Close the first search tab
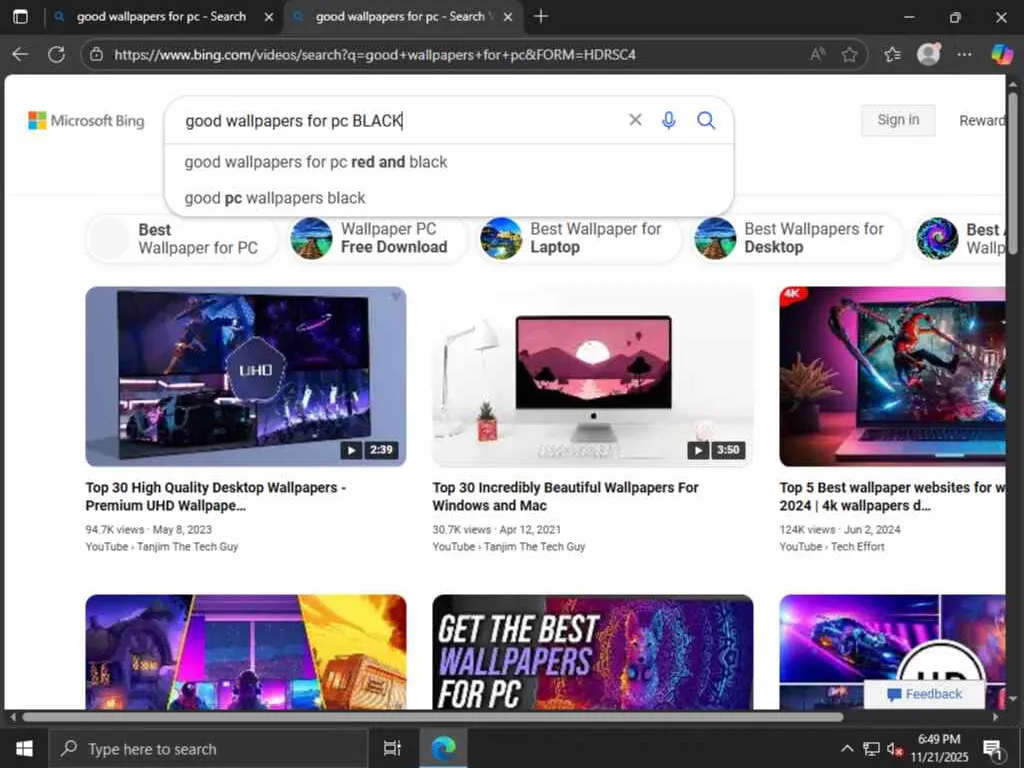This screenshot has height=768, width=1024. tap(268, 17)
